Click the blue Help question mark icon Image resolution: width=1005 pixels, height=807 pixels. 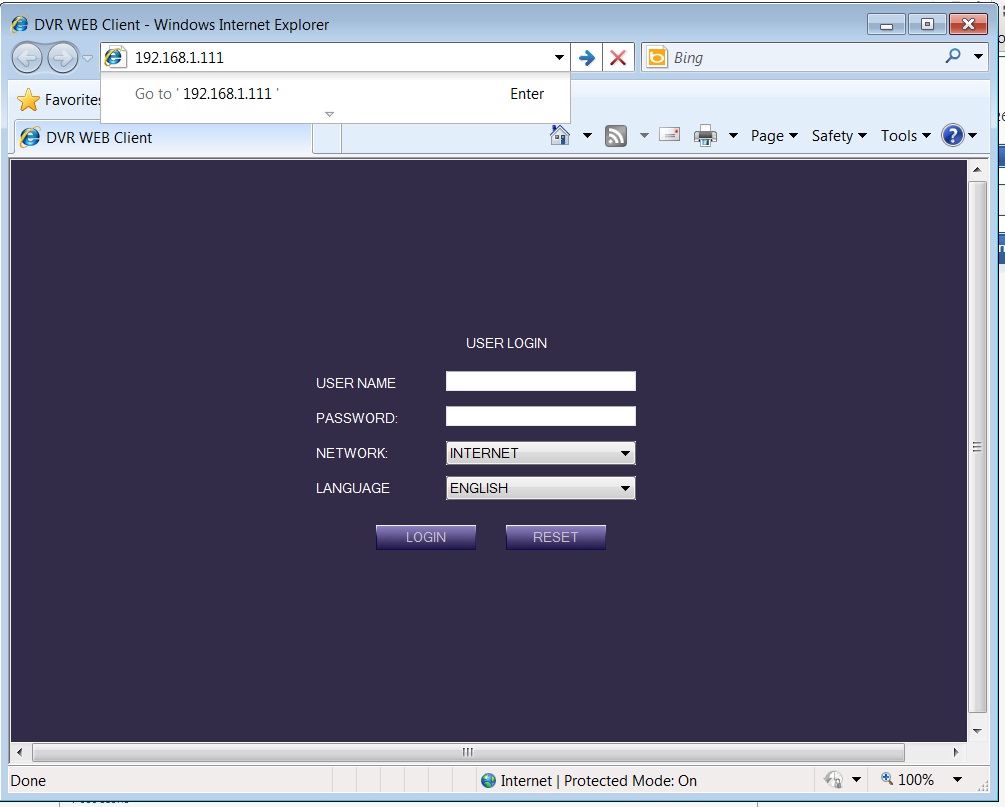tap(953, 135)
